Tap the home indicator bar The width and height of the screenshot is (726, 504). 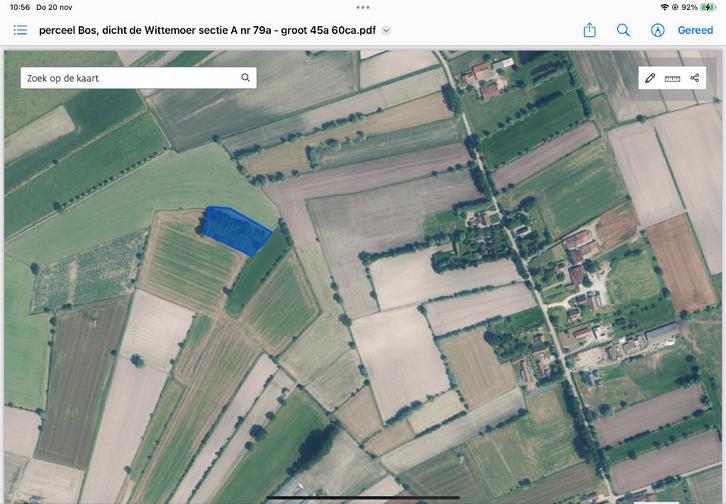pos(363,498)
